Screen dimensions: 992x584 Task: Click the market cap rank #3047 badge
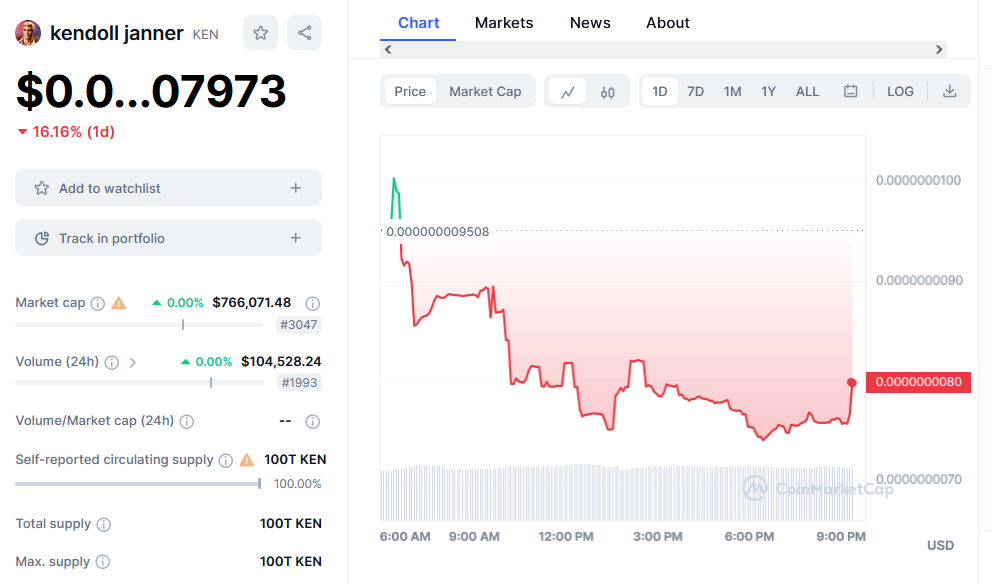[x=299, y=325]
